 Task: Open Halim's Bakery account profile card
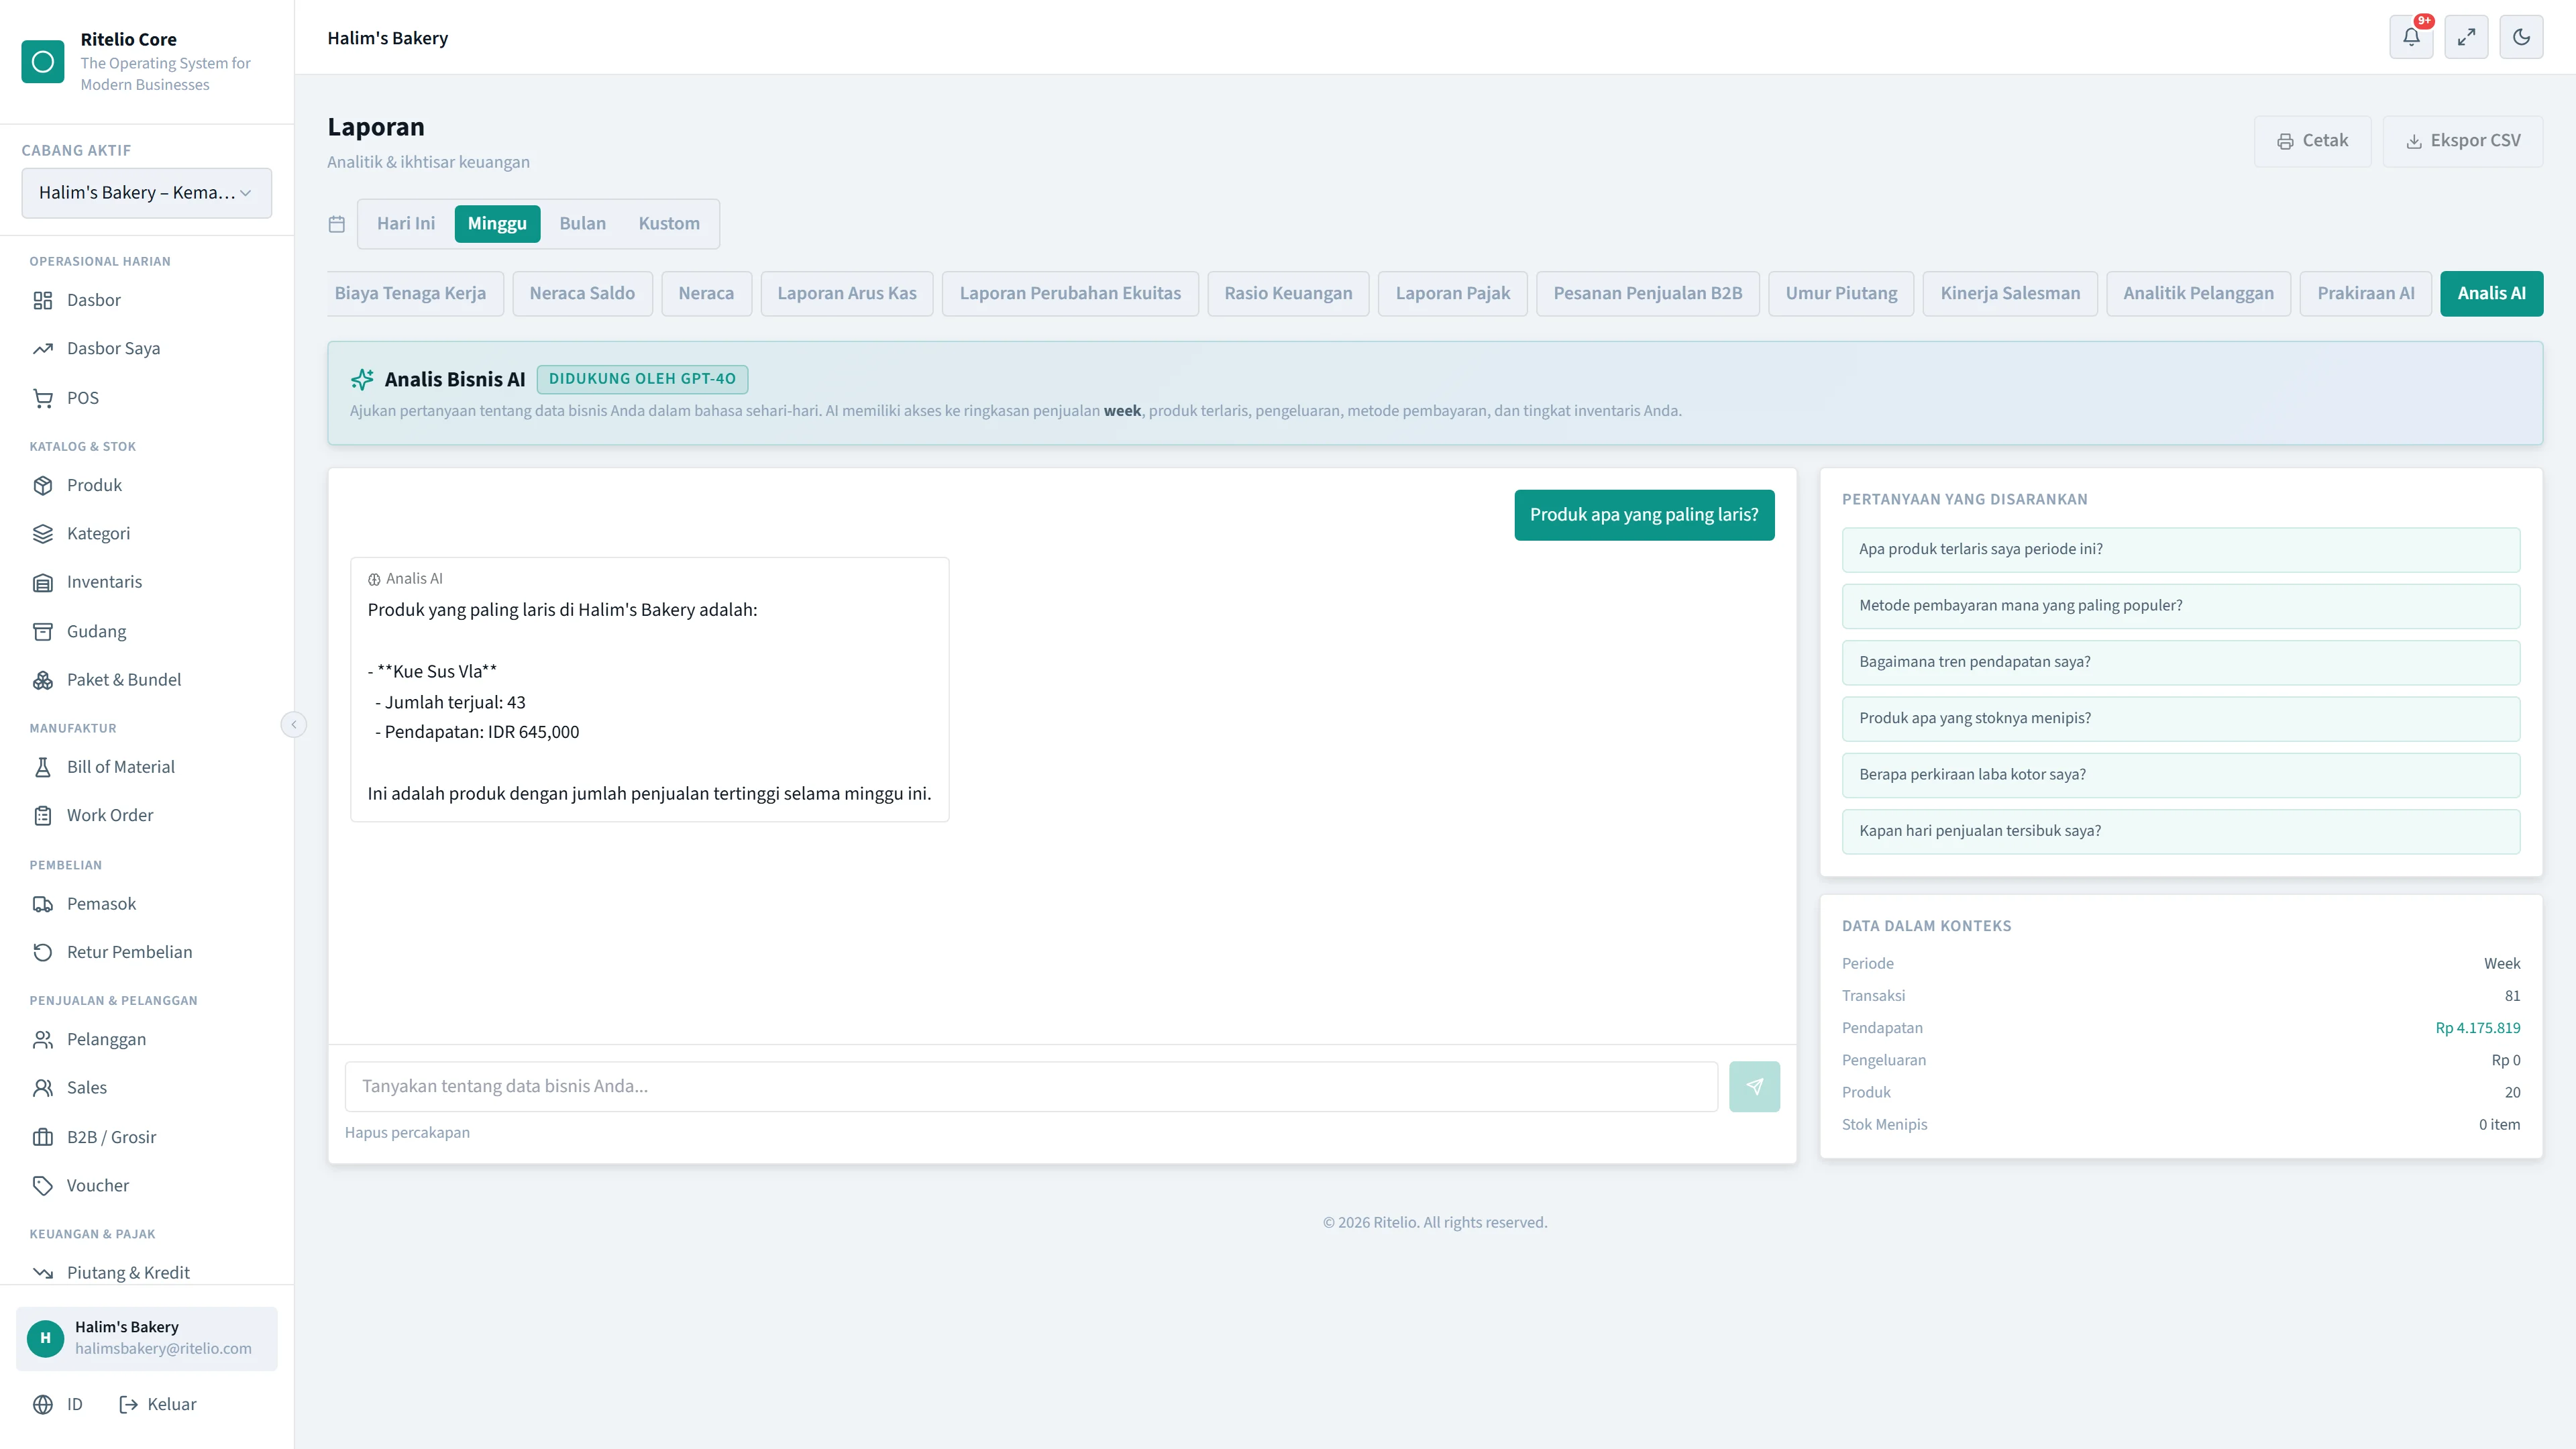[x=147, y=1338]
